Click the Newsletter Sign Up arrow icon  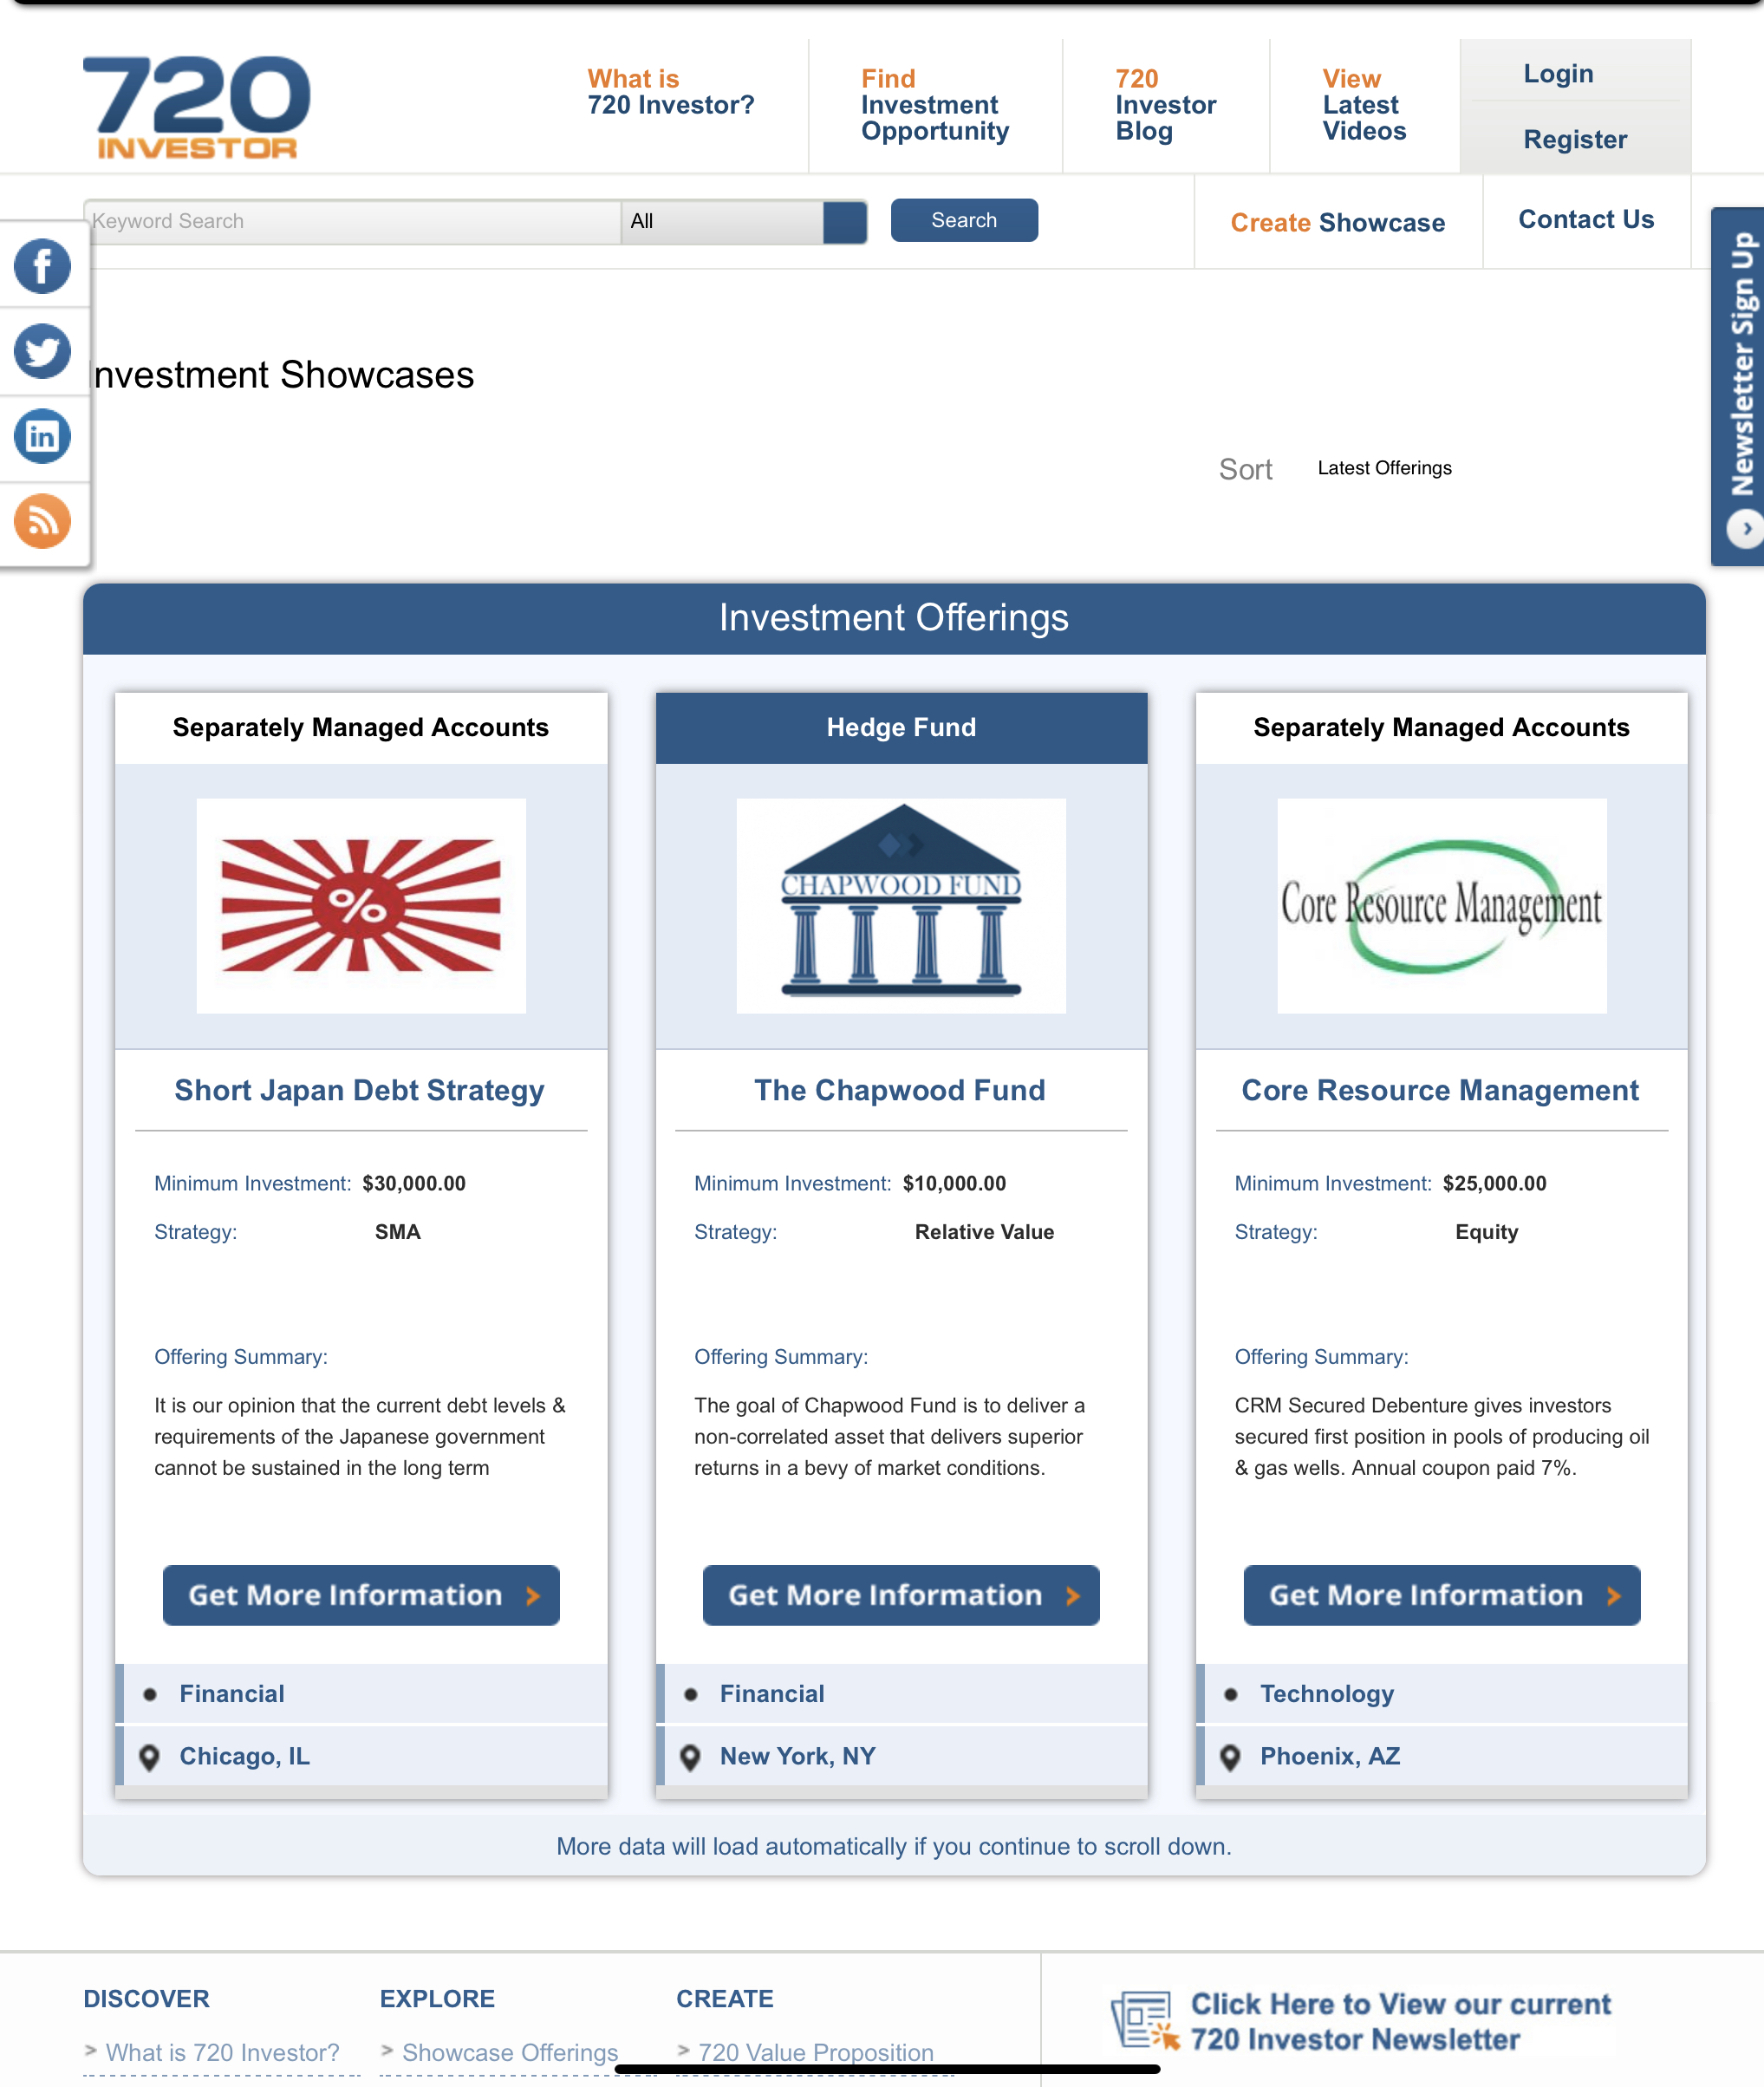1745,527
